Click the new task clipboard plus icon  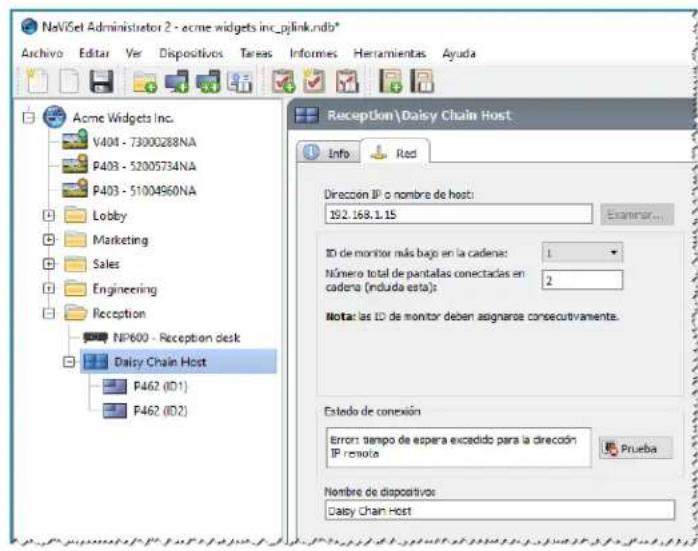pyautogui.click(x=283, y=81)
